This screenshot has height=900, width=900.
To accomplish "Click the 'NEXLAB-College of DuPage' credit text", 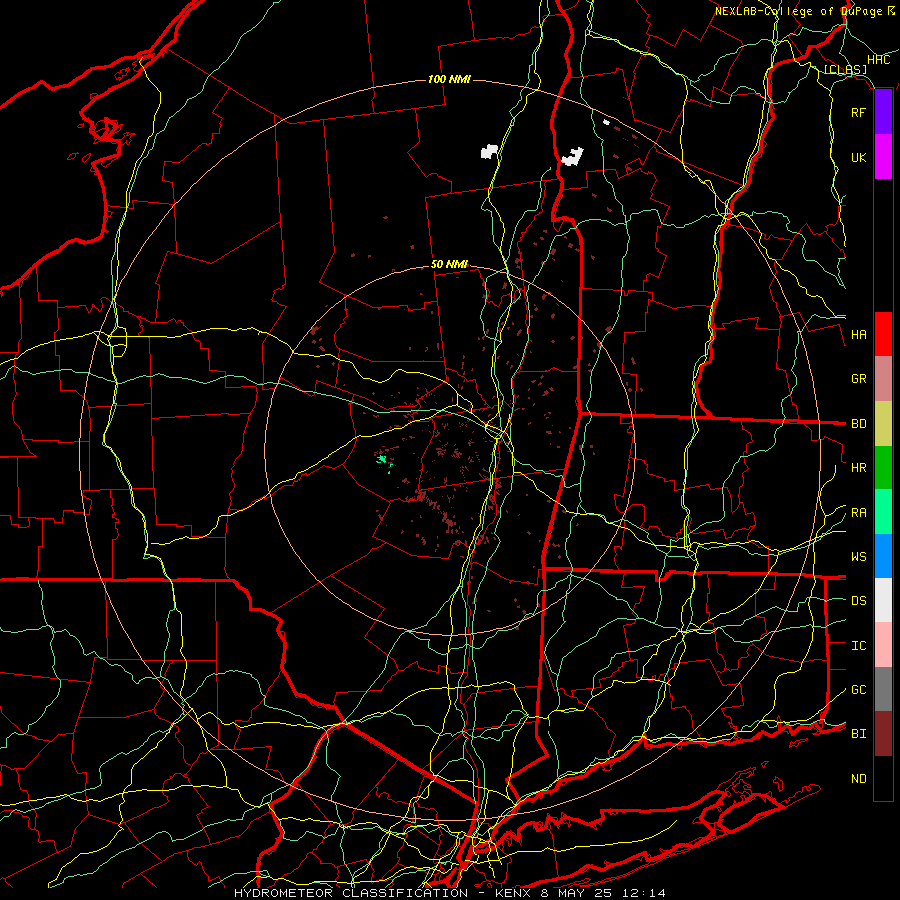I will [x=798, y=11].
